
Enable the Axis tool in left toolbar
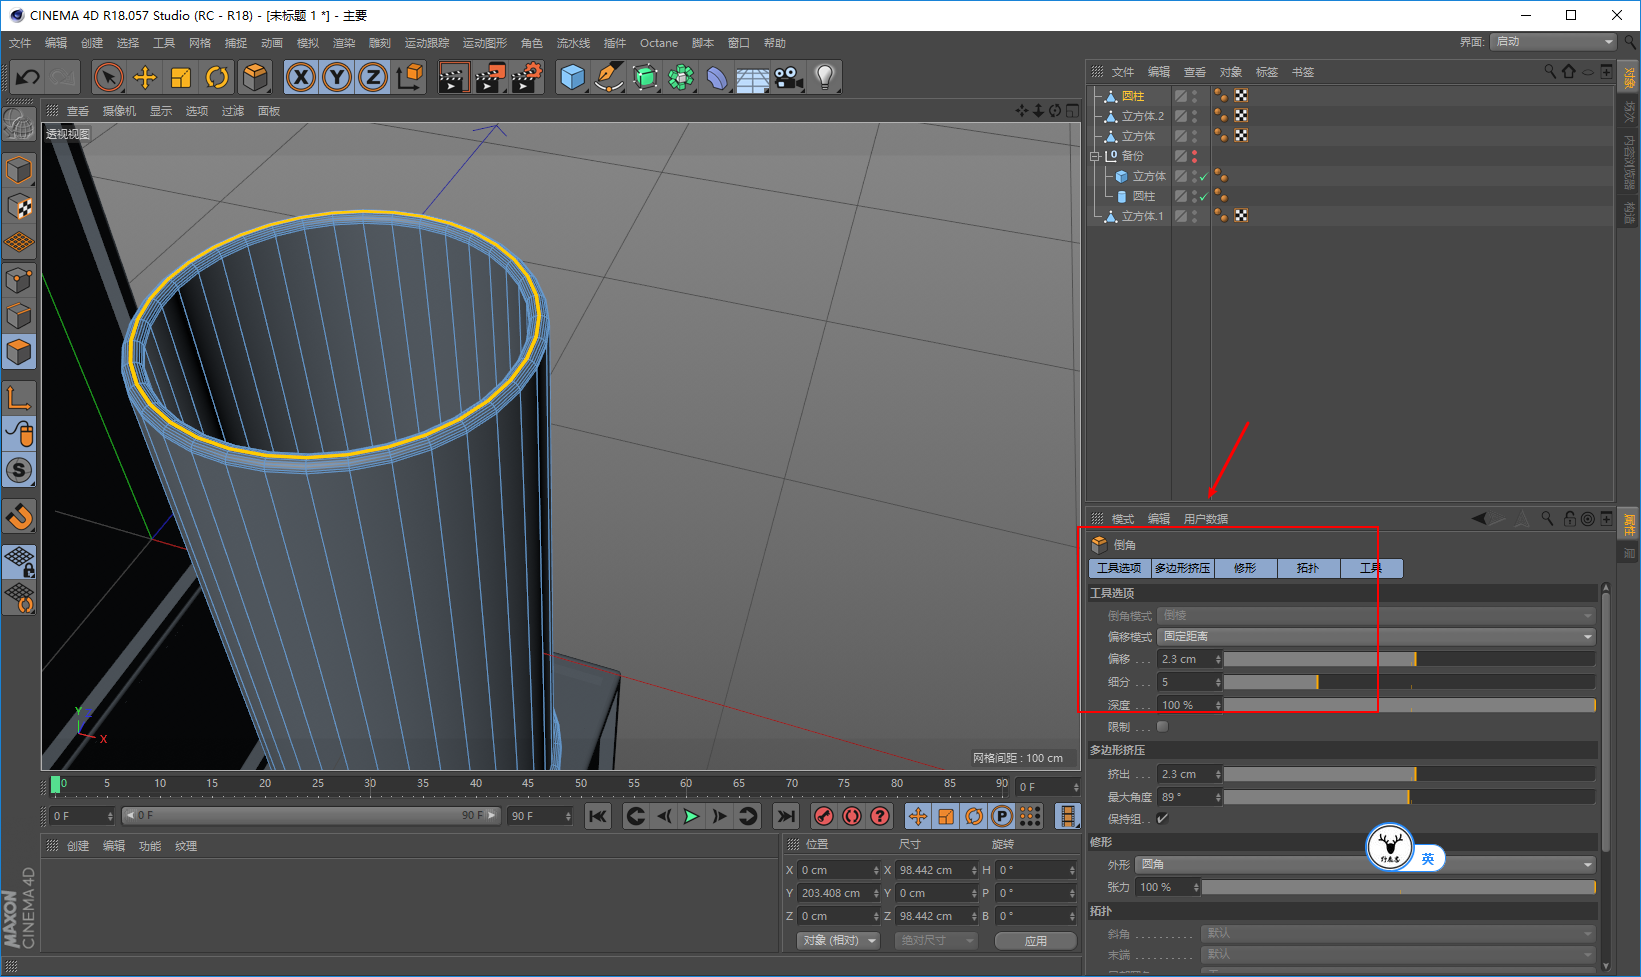click(x=19, y=397)
